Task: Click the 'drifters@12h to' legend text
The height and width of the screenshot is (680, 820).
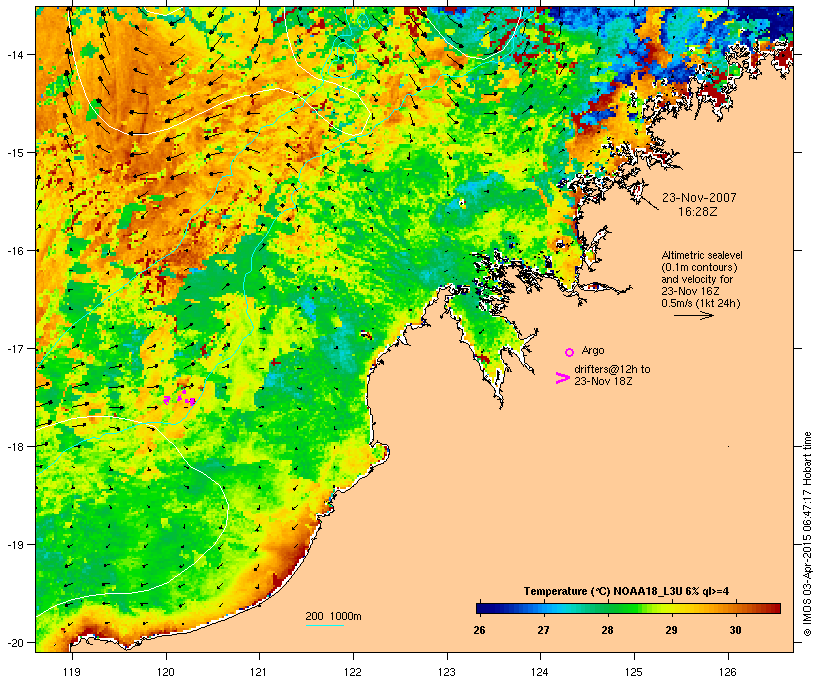Action: [612, 369]
